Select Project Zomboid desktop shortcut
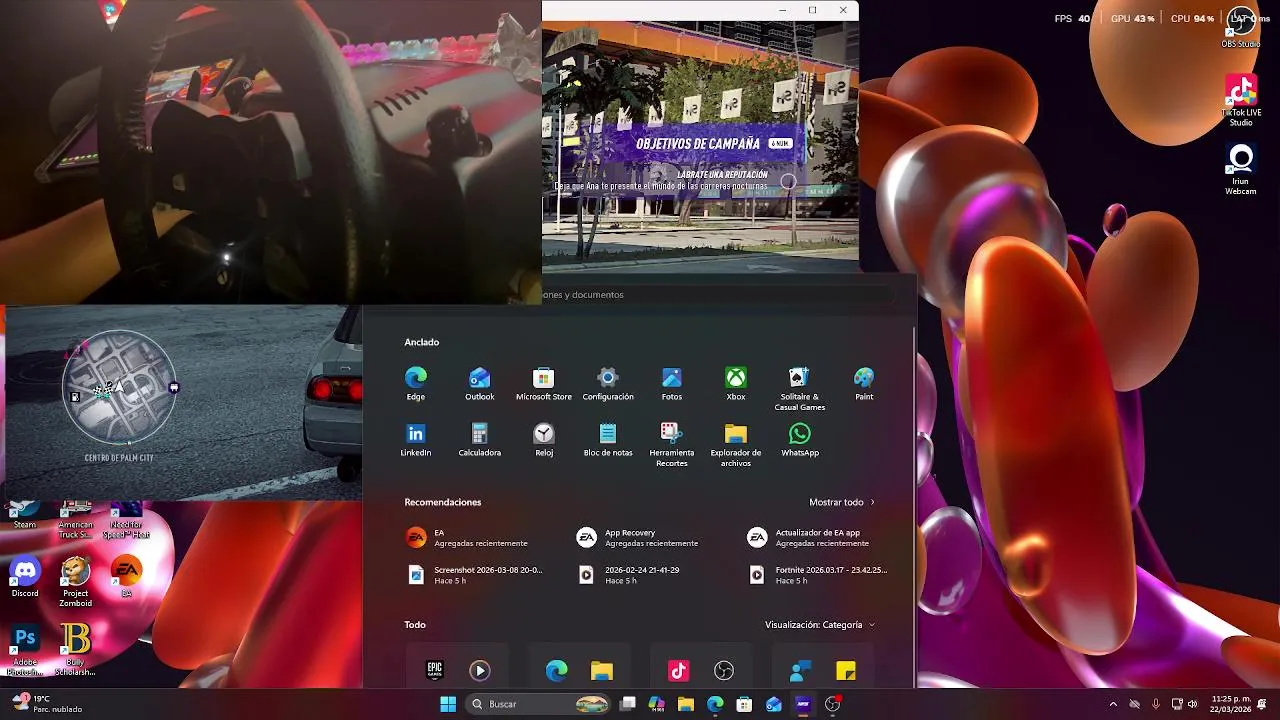Viewport: 1280px width, 720px height. (75, 582)
